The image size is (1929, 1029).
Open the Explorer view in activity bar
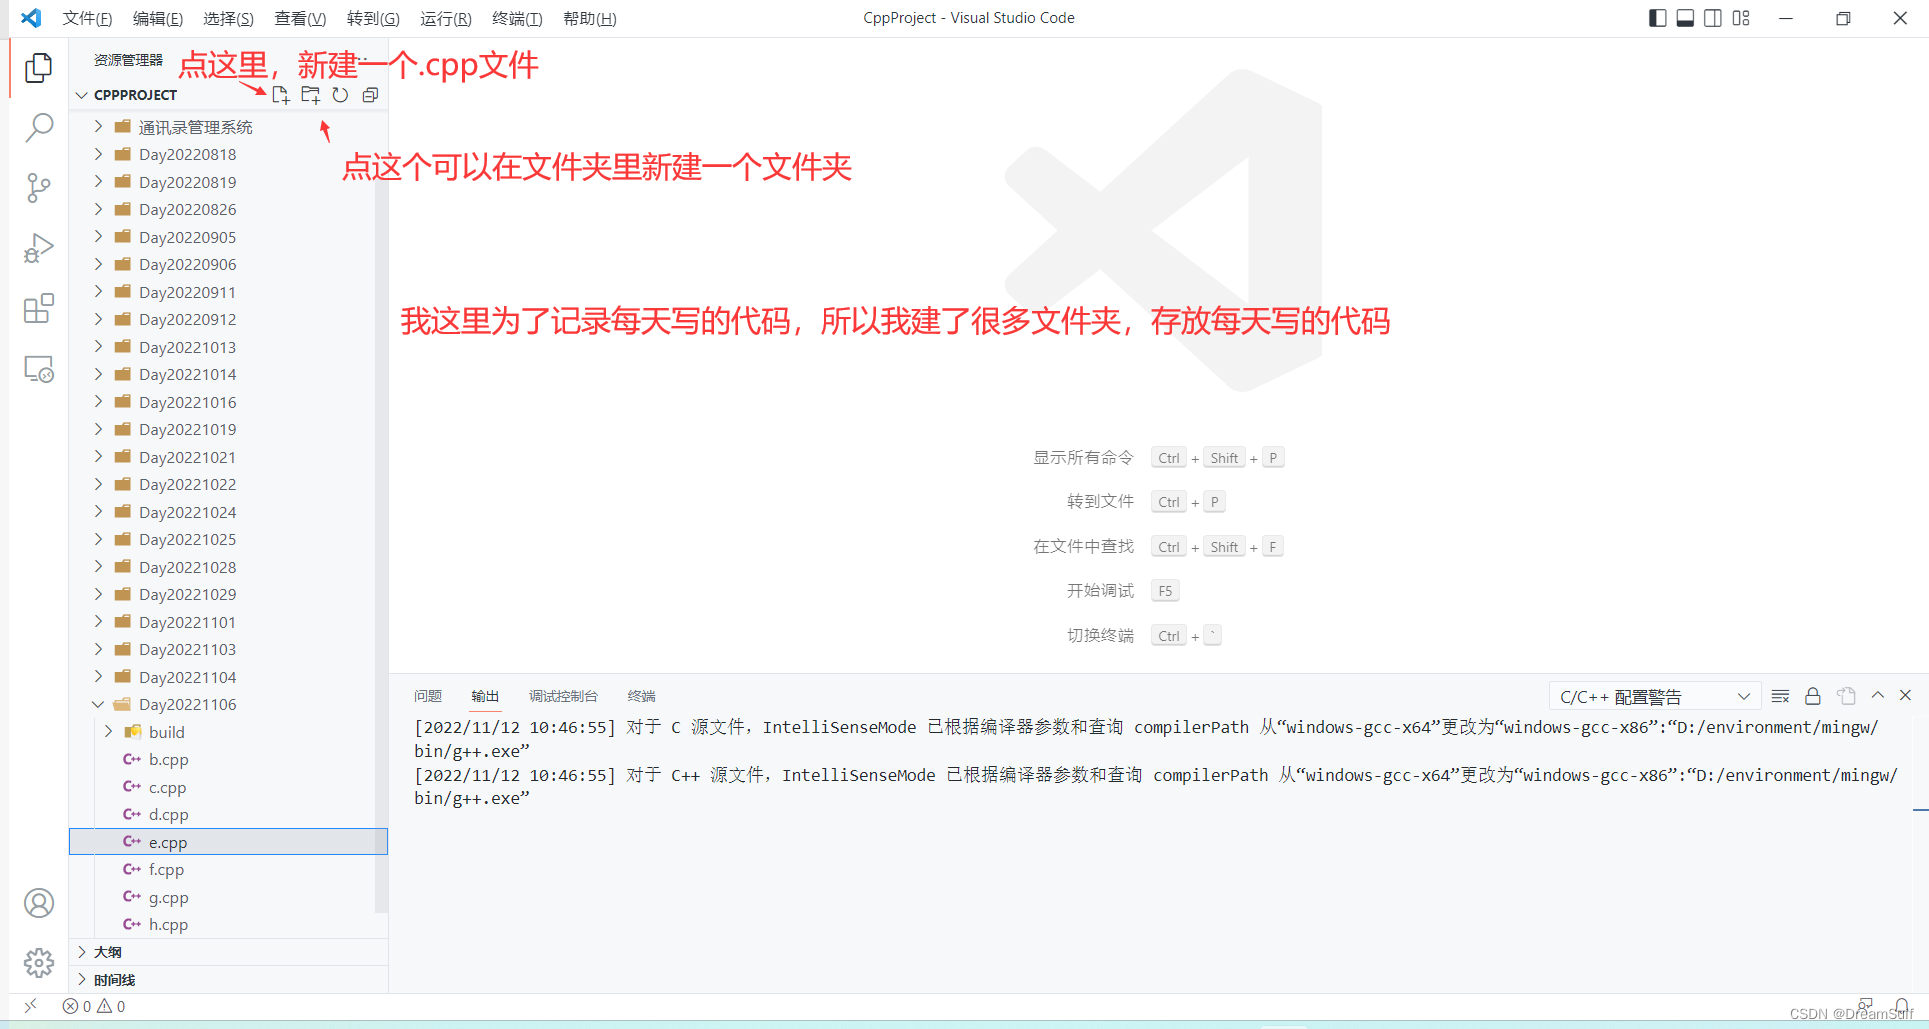click(39, 68)
